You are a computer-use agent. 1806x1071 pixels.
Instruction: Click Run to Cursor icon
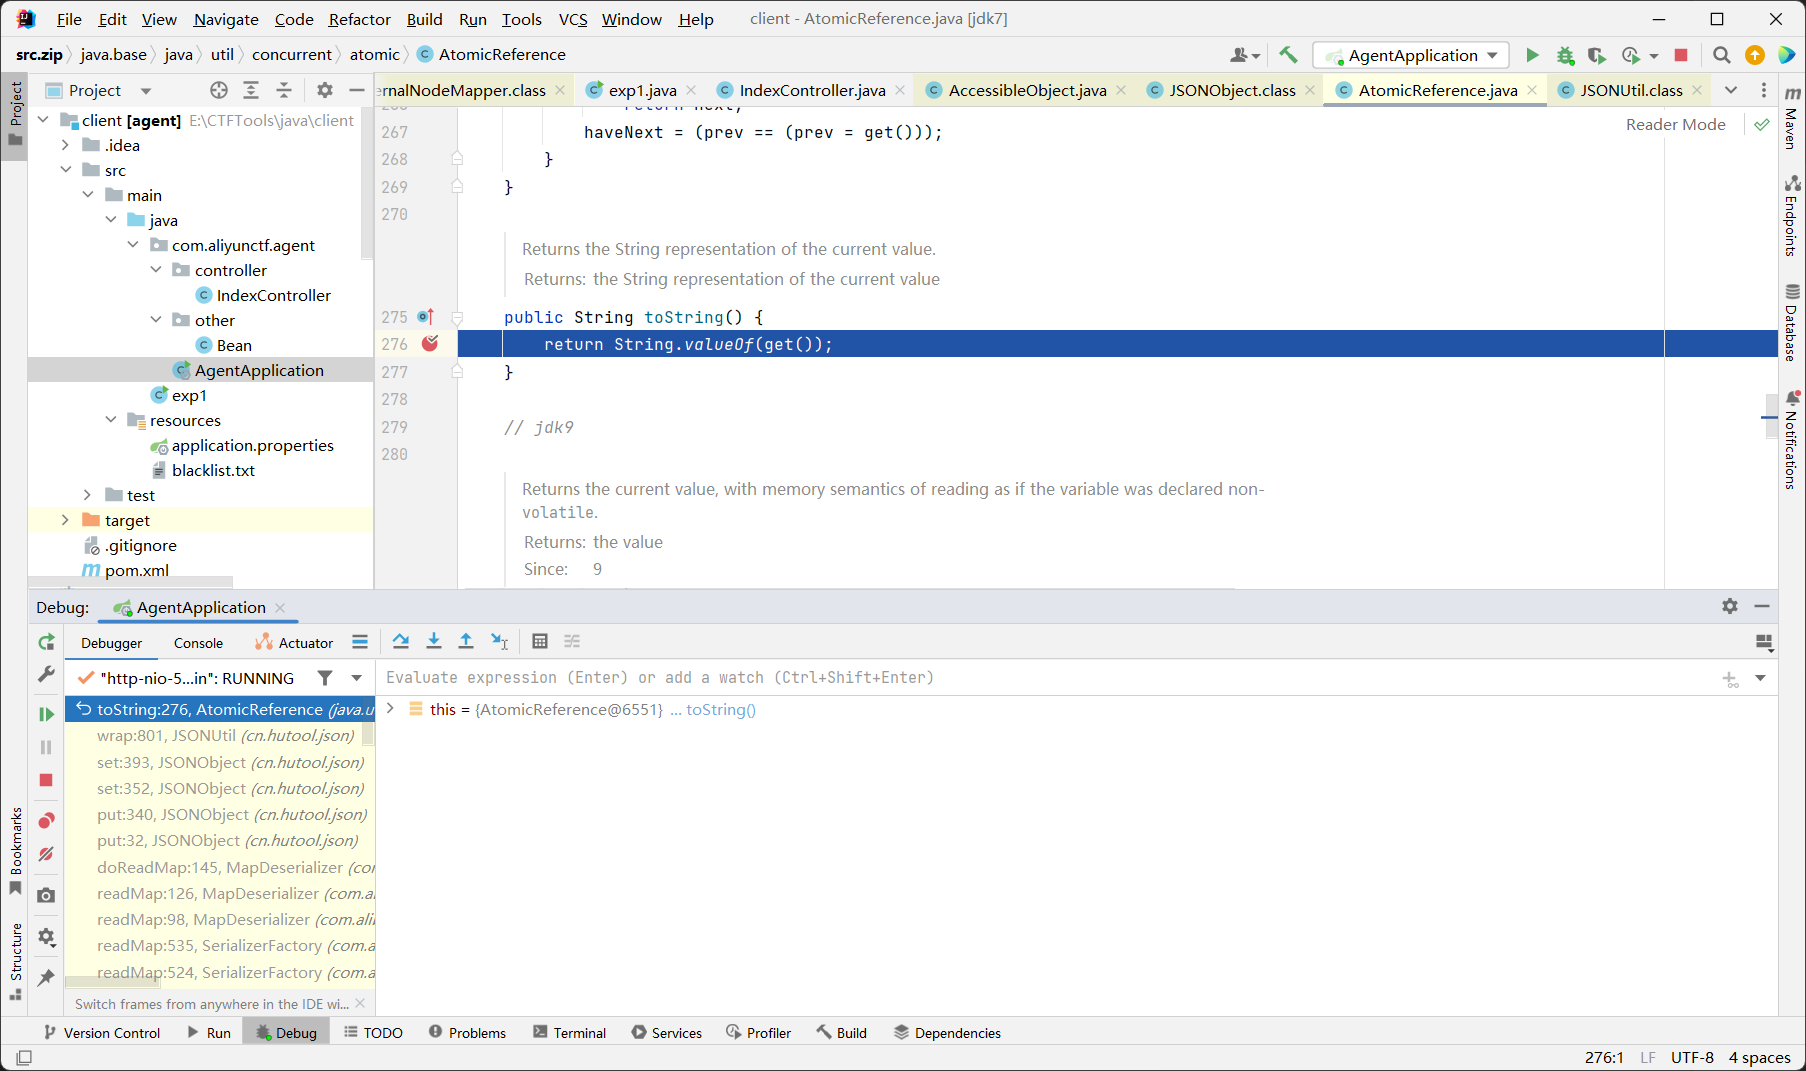click(x=499, y=642)
